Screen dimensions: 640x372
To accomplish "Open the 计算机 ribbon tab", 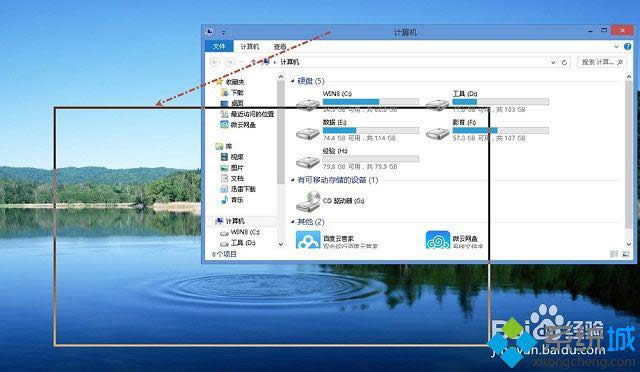I will [249, 47].
